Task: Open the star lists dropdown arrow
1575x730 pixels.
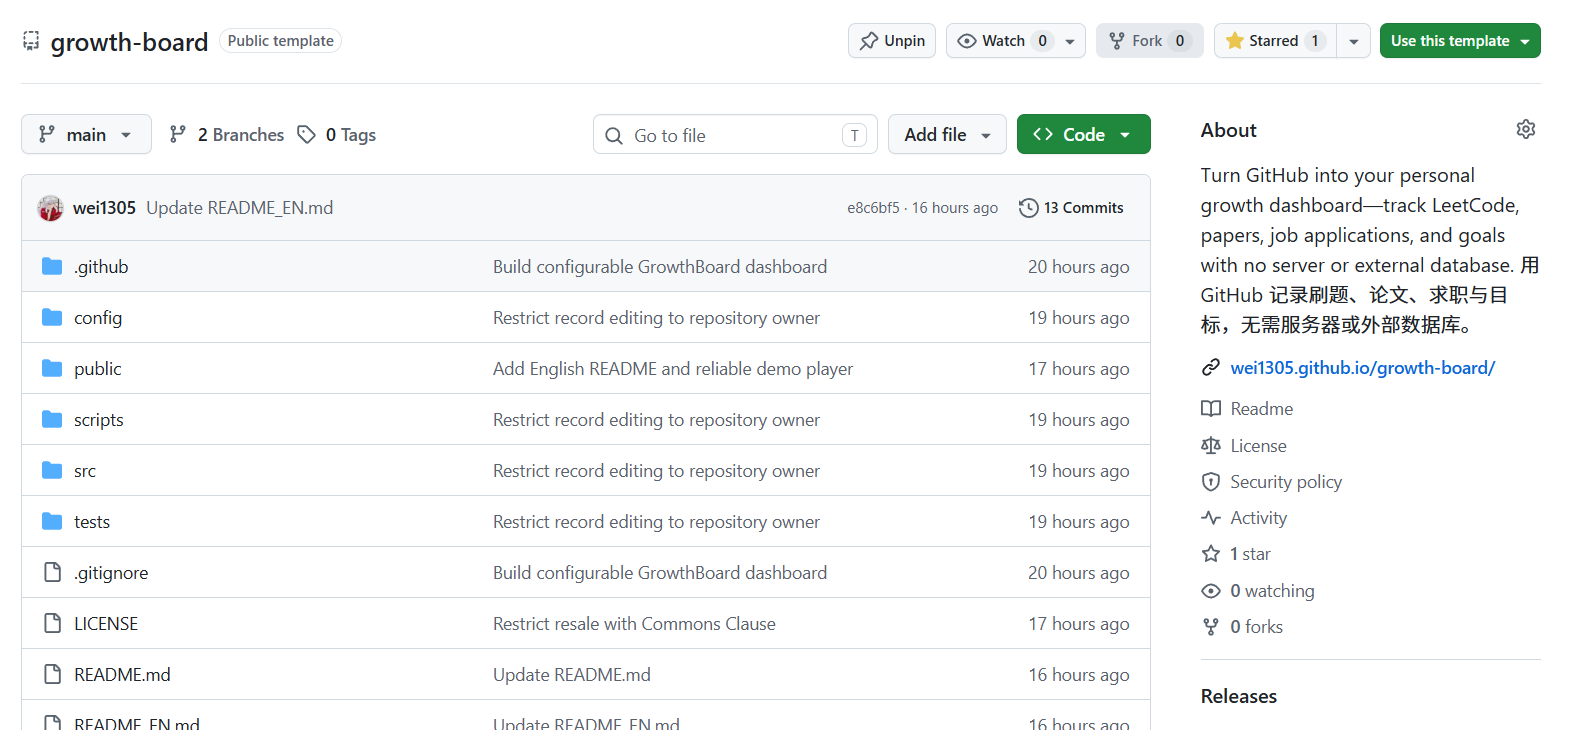Action: 1354,41
